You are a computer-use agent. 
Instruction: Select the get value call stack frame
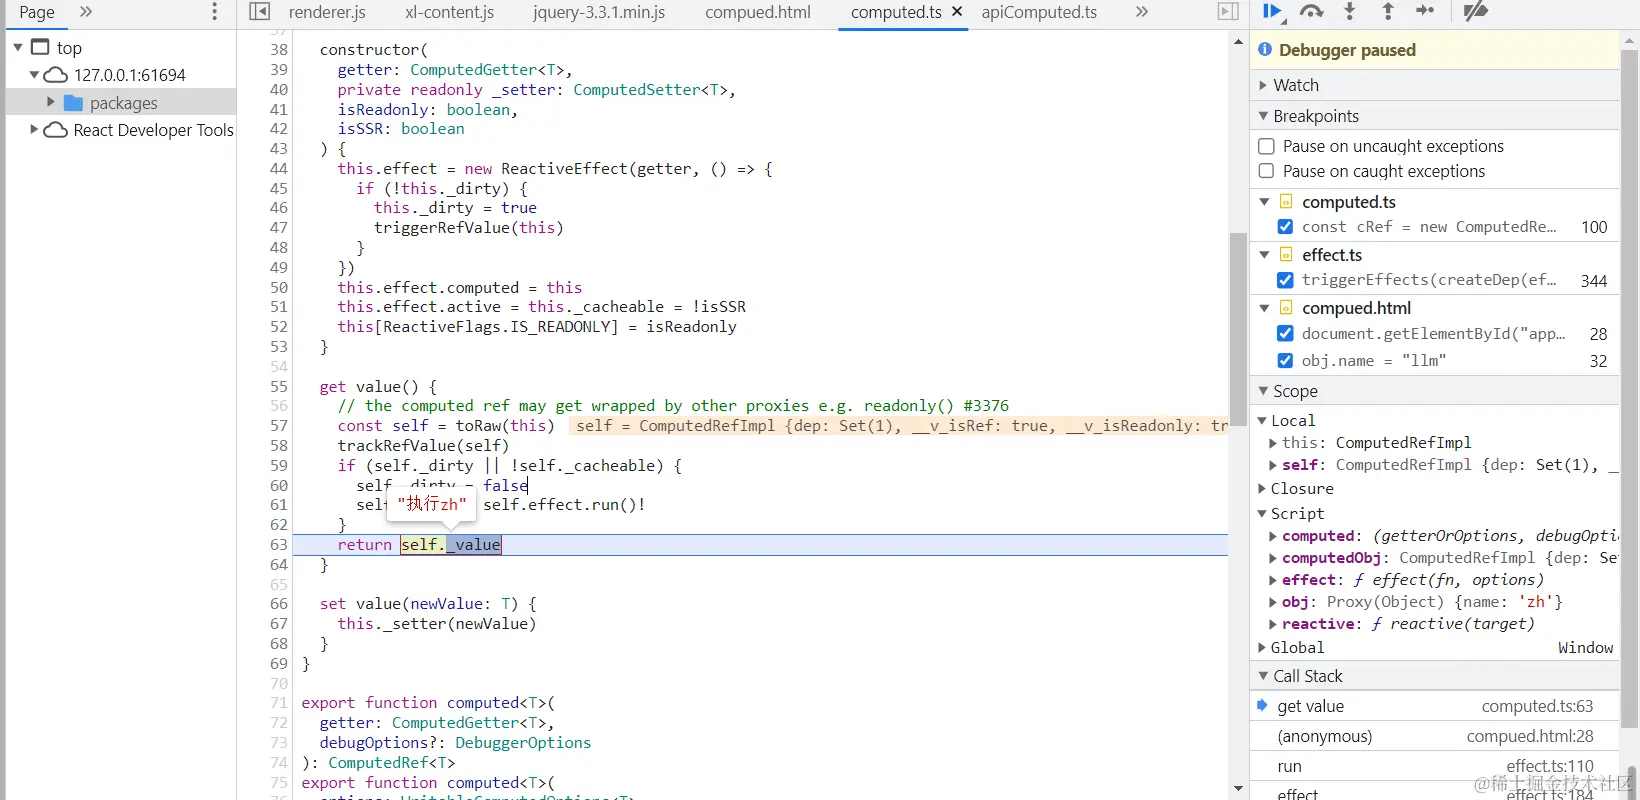click(1434, 706)
